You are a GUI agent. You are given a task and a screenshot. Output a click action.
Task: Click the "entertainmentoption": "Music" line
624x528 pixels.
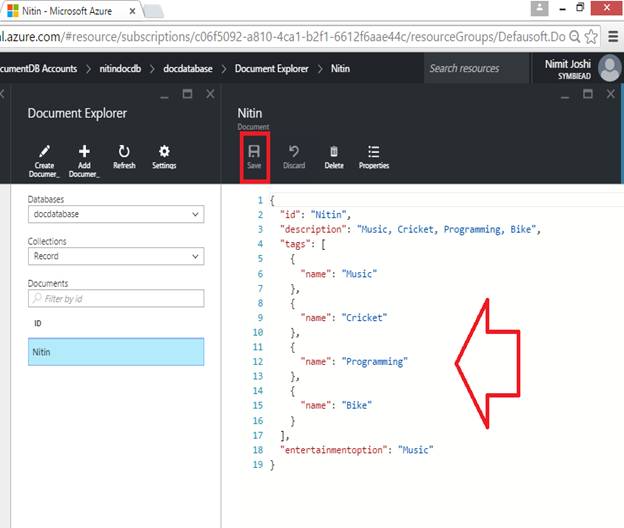tap(357, 450)
